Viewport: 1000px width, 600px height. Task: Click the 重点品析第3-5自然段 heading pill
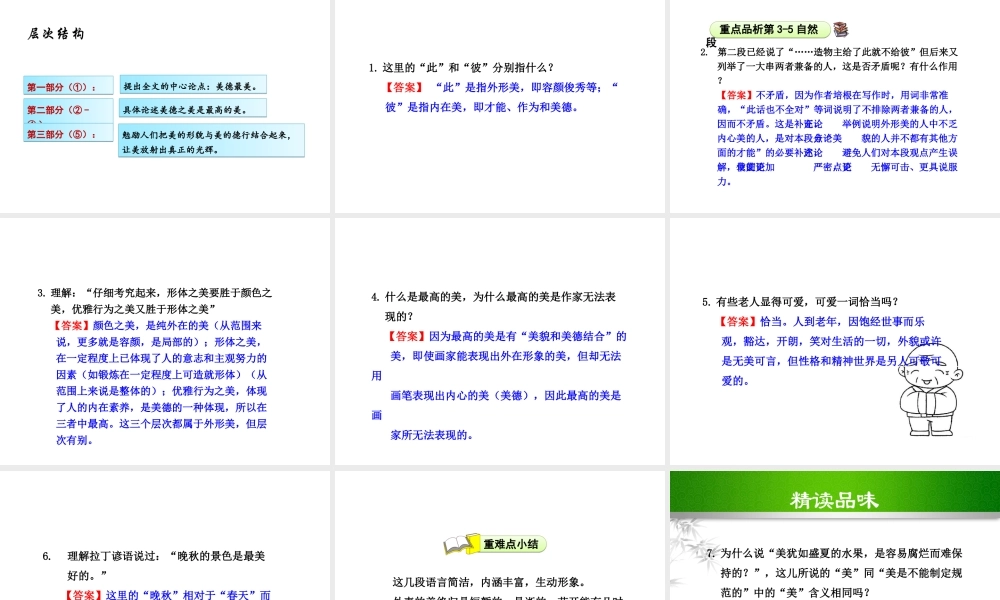click(x=768, y=30)
